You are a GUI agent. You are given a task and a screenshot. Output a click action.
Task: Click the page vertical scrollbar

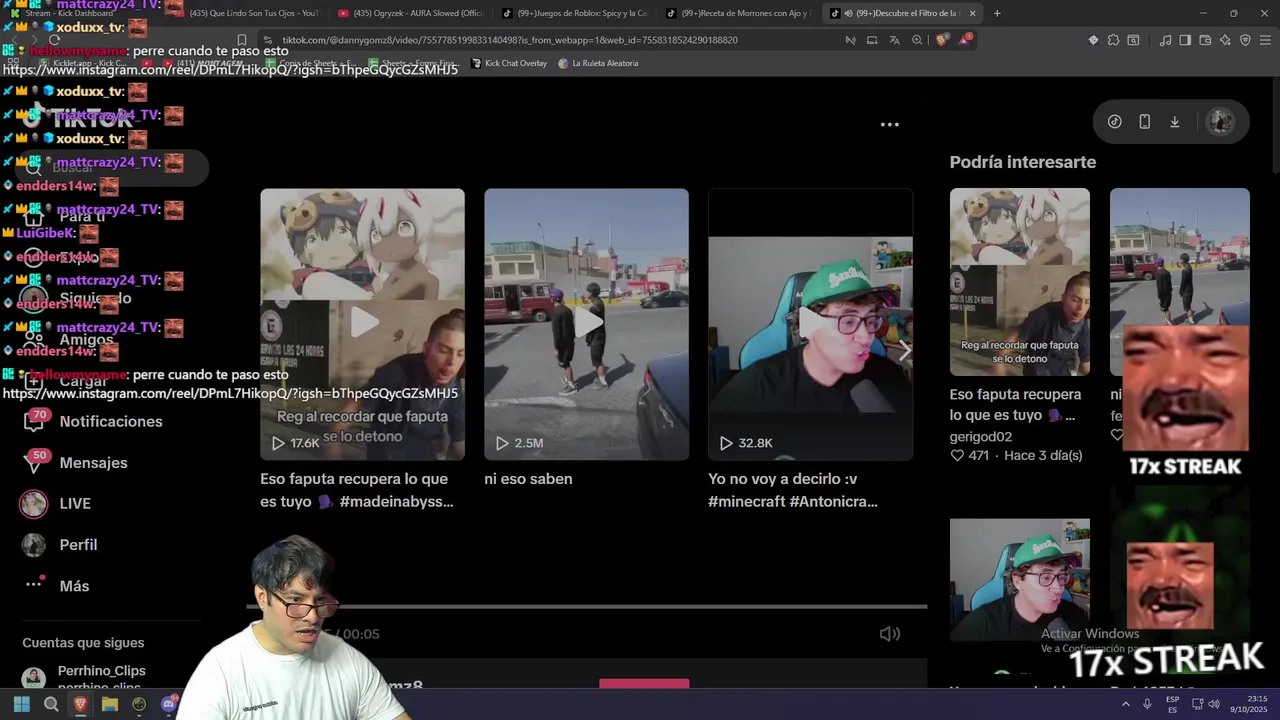[x=1275, y=125]
